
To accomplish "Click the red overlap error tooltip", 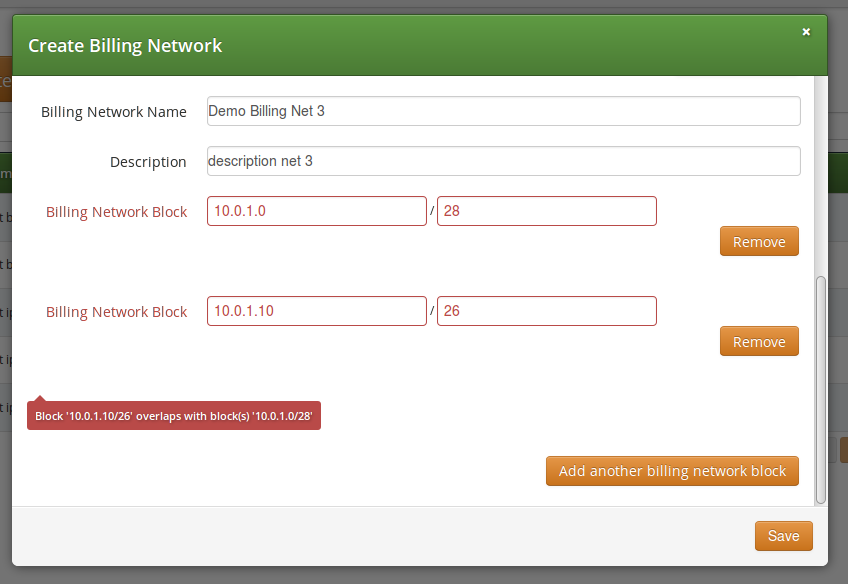I will click(x=174, y=415).
